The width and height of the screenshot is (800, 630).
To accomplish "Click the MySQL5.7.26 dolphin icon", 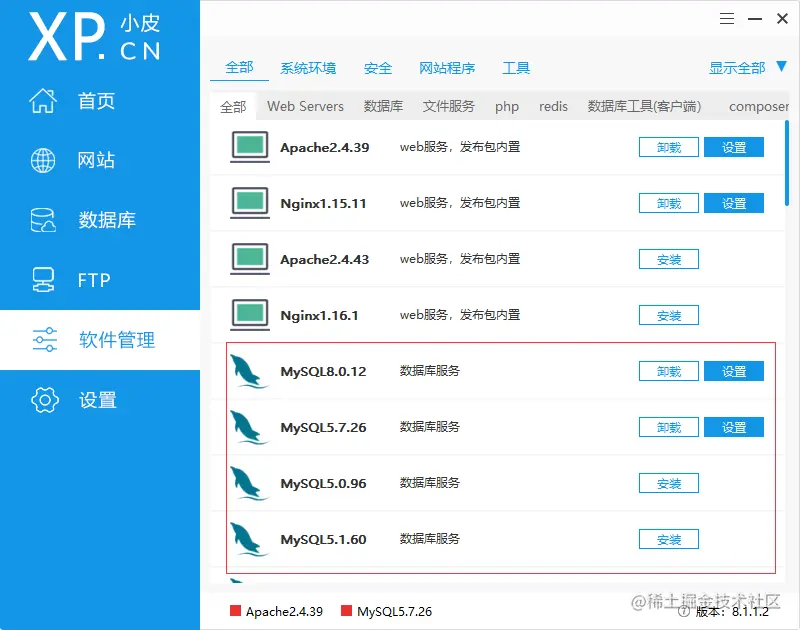I will coord(248,427).
